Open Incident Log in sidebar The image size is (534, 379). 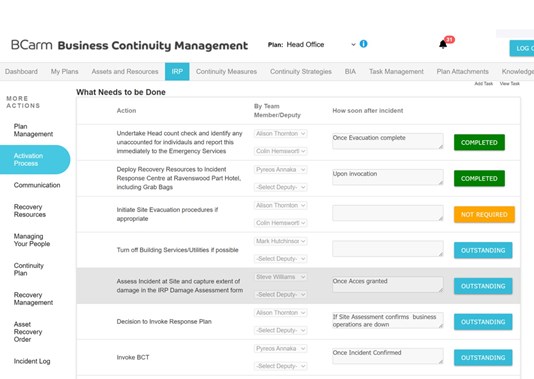pos(32,361)
